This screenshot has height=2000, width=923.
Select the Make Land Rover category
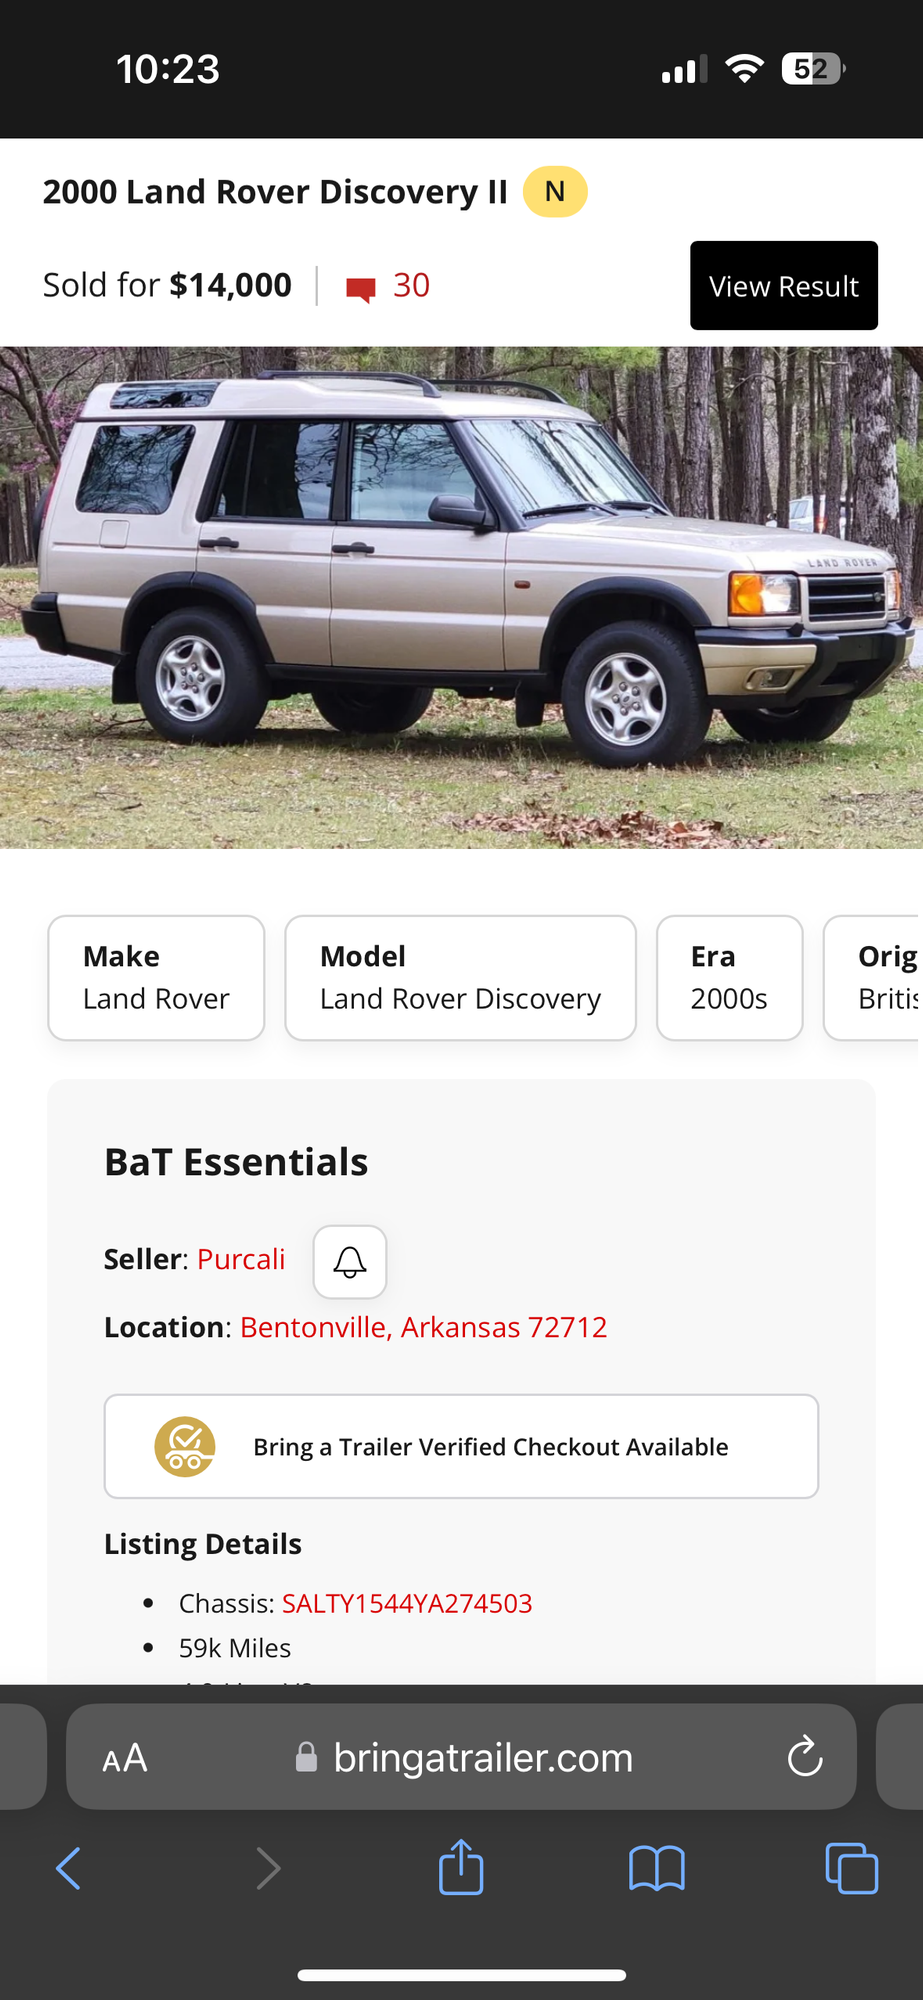point(156,978)
